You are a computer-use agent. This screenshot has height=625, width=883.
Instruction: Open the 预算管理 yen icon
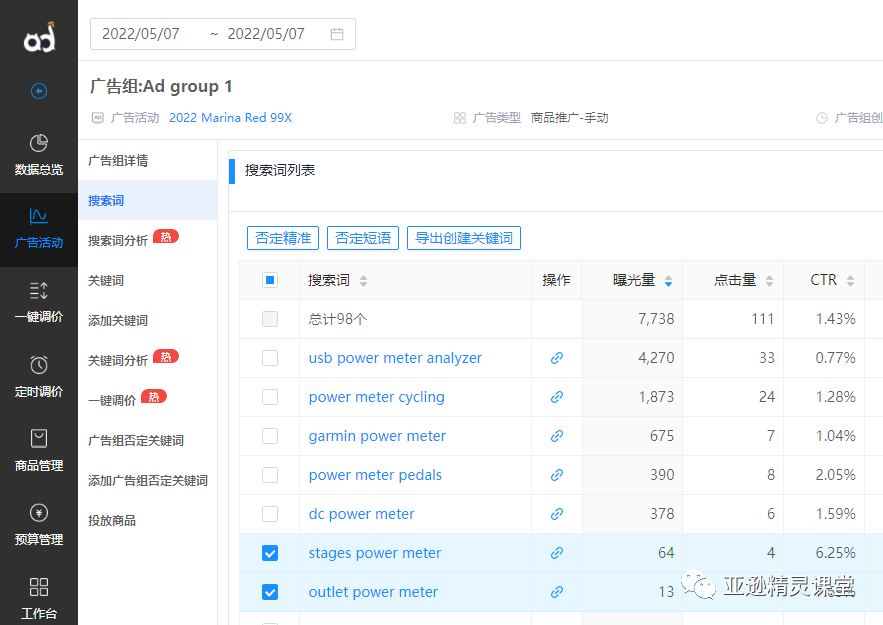[x=39, y=513]
